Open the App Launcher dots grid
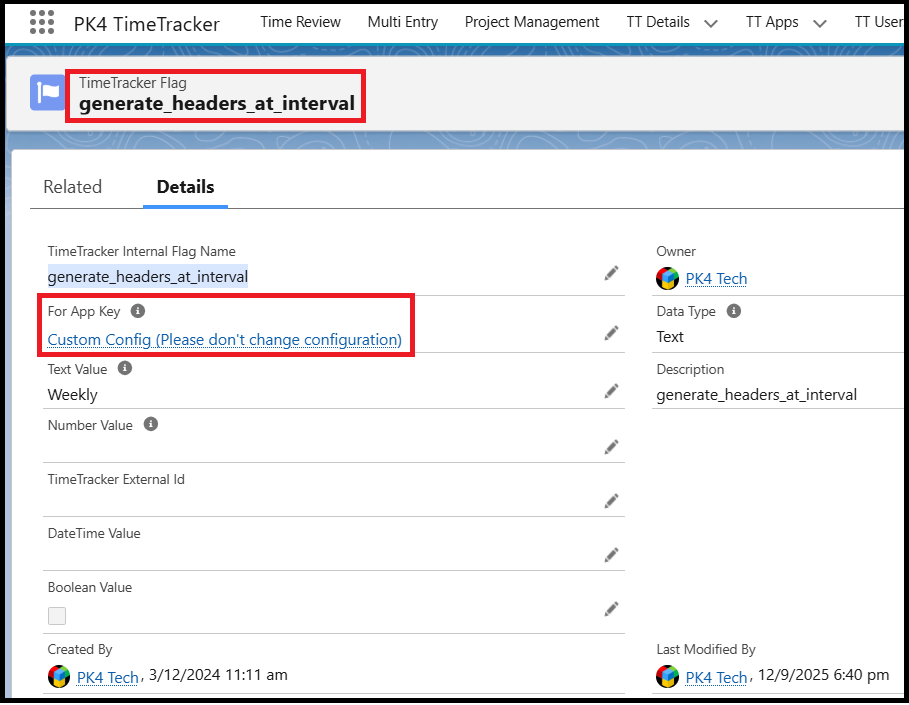The width and height of the screenshot is (909, 705). pos(42,23)
